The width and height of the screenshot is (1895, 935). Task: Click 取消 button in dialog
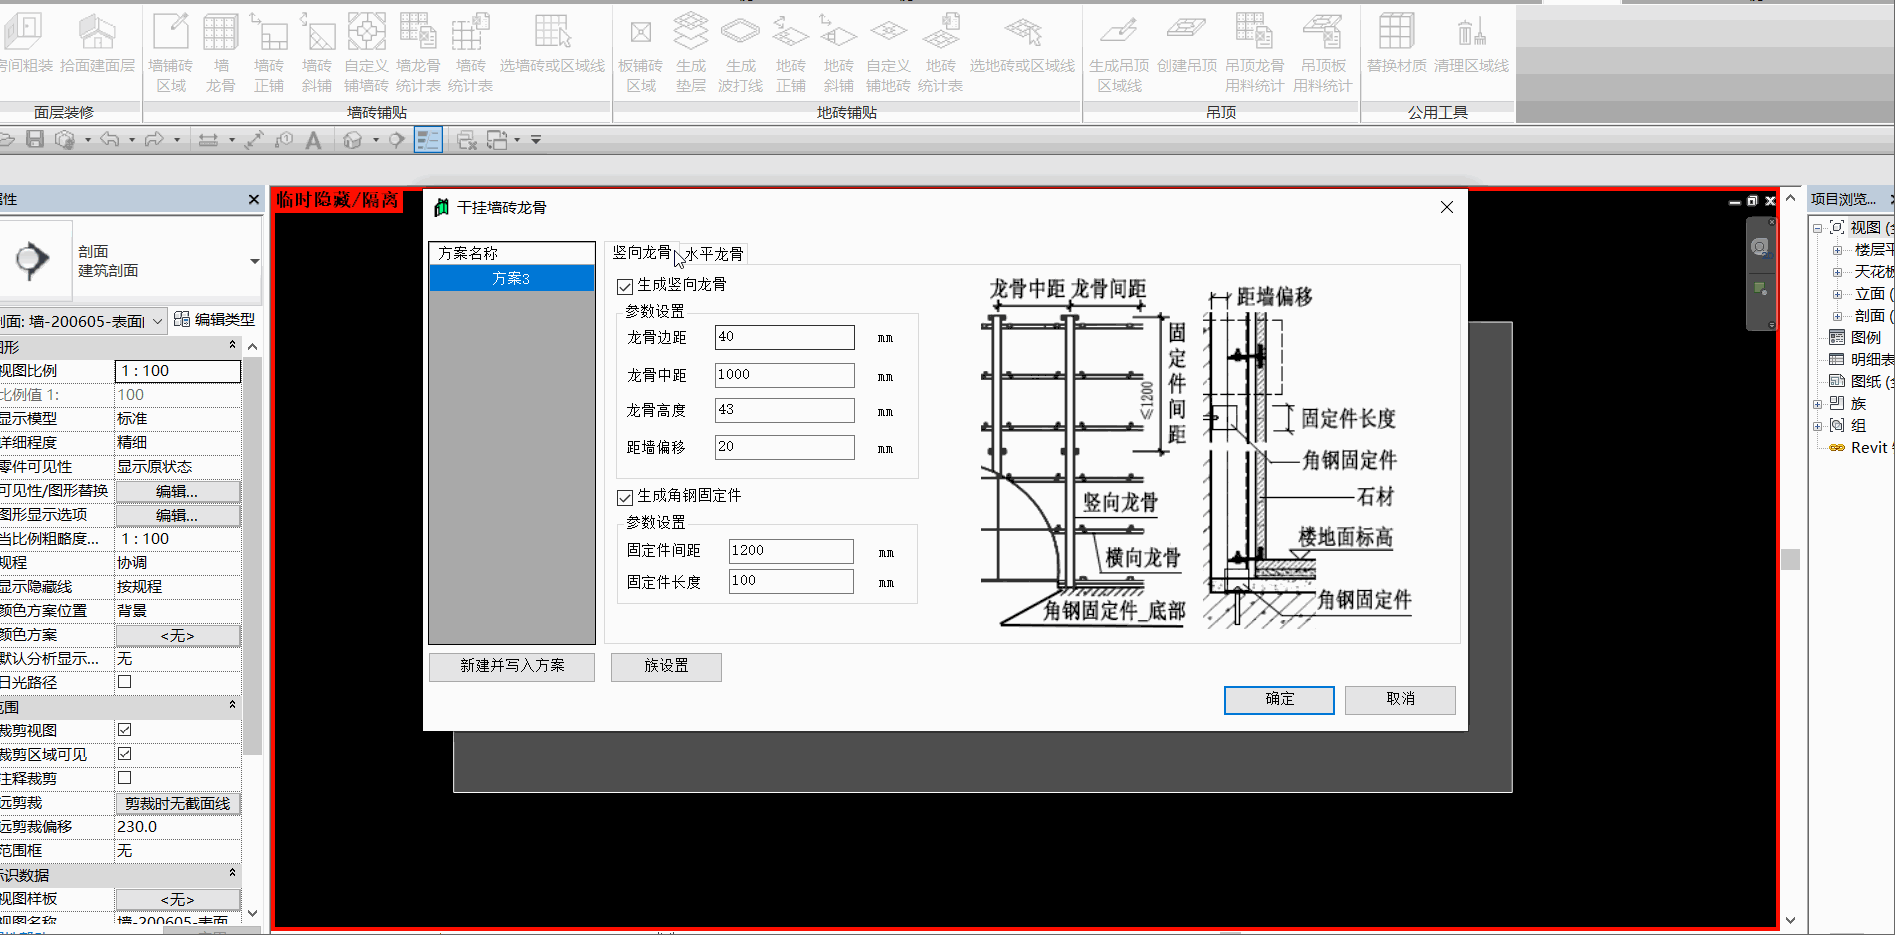pos(1400,700)
